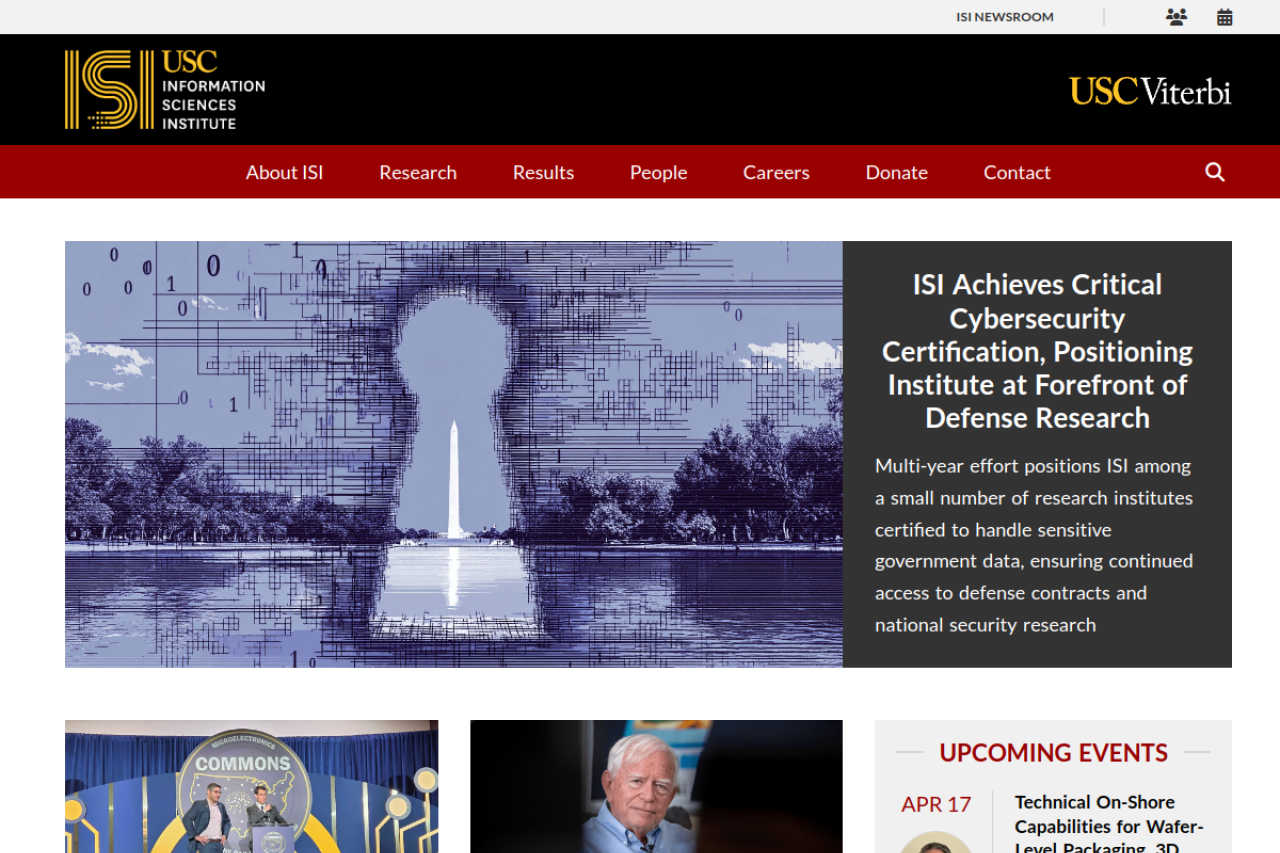This screenshot has height=853, width=1280.
Task: Open the calendar icon in top bar
Action: [x=1224, y=17]
